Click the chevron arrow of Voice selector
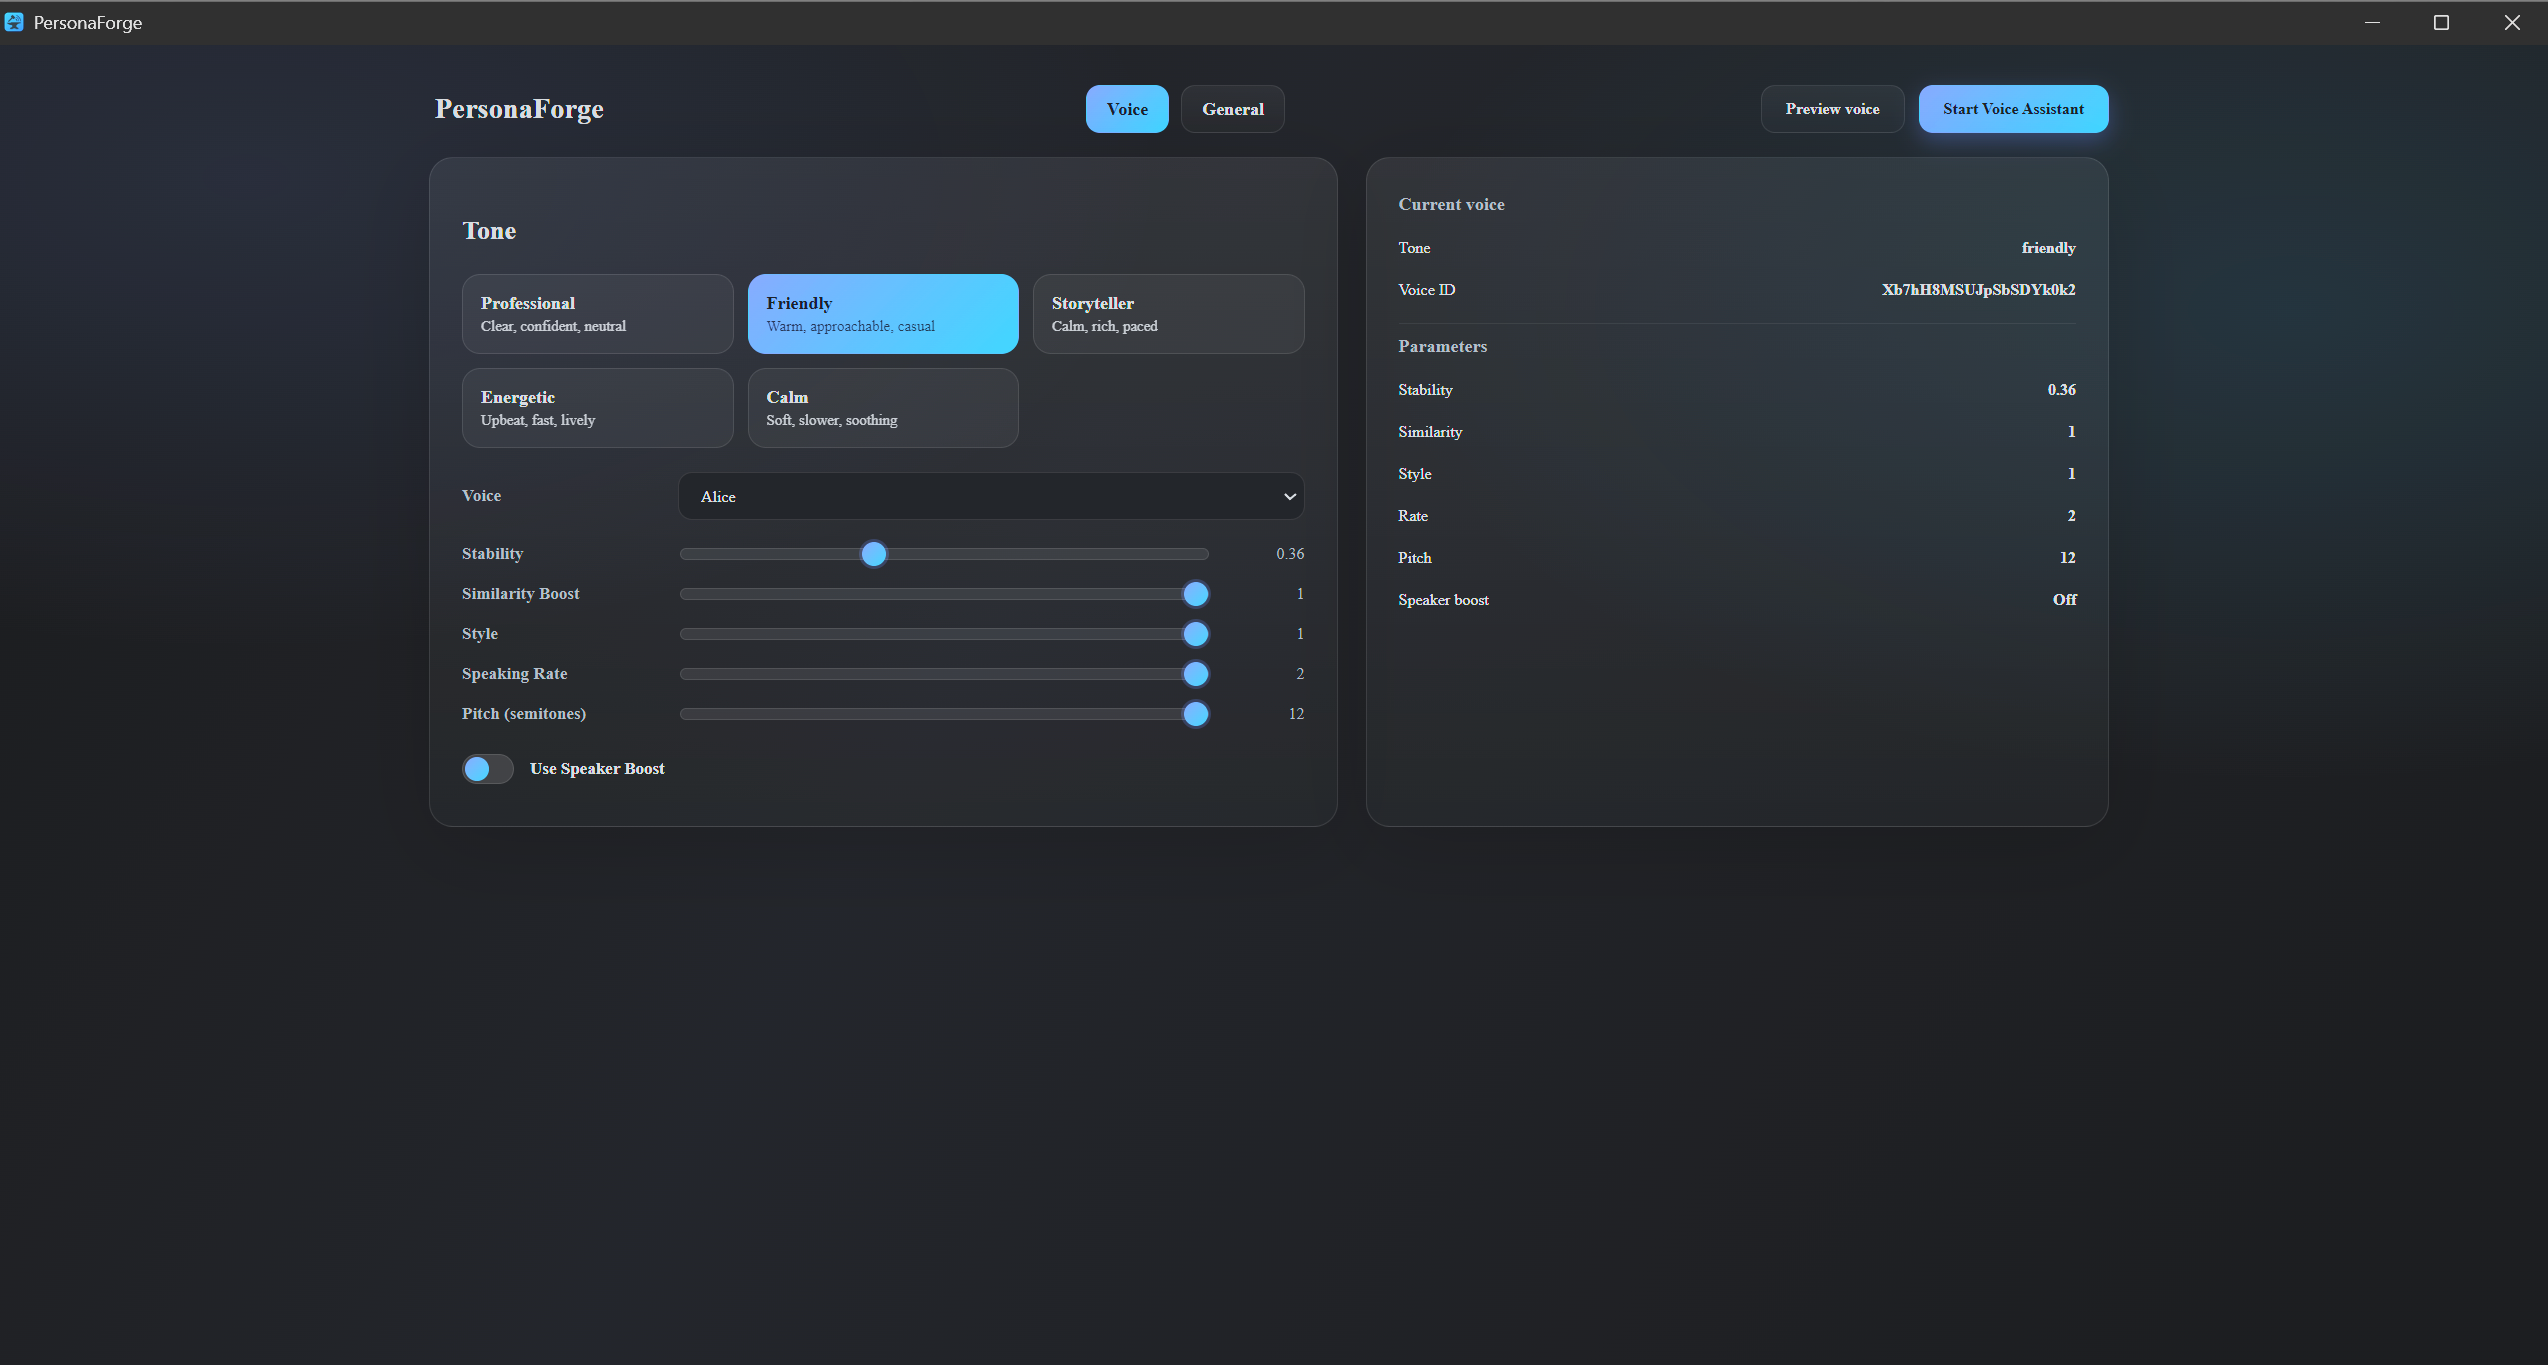 1289,496
